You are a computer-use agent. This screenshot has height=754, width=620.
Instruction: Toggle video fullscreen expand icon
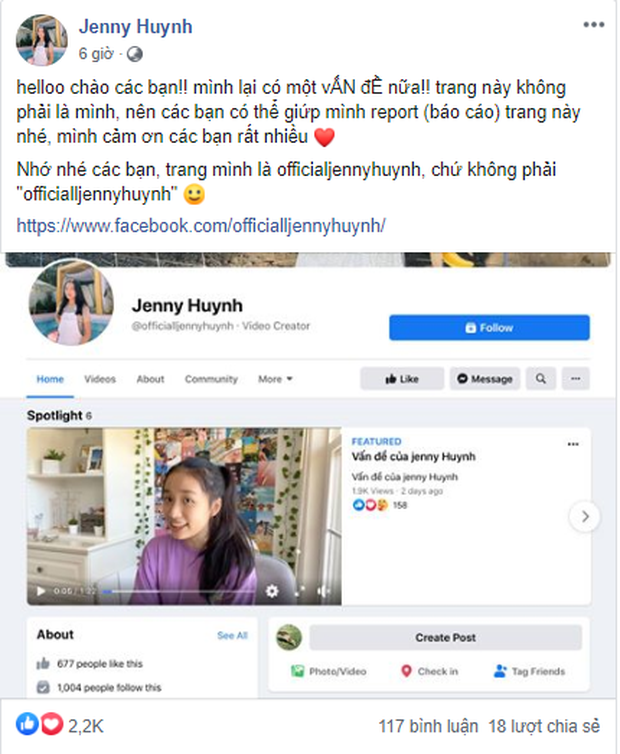tap(299, 591)
